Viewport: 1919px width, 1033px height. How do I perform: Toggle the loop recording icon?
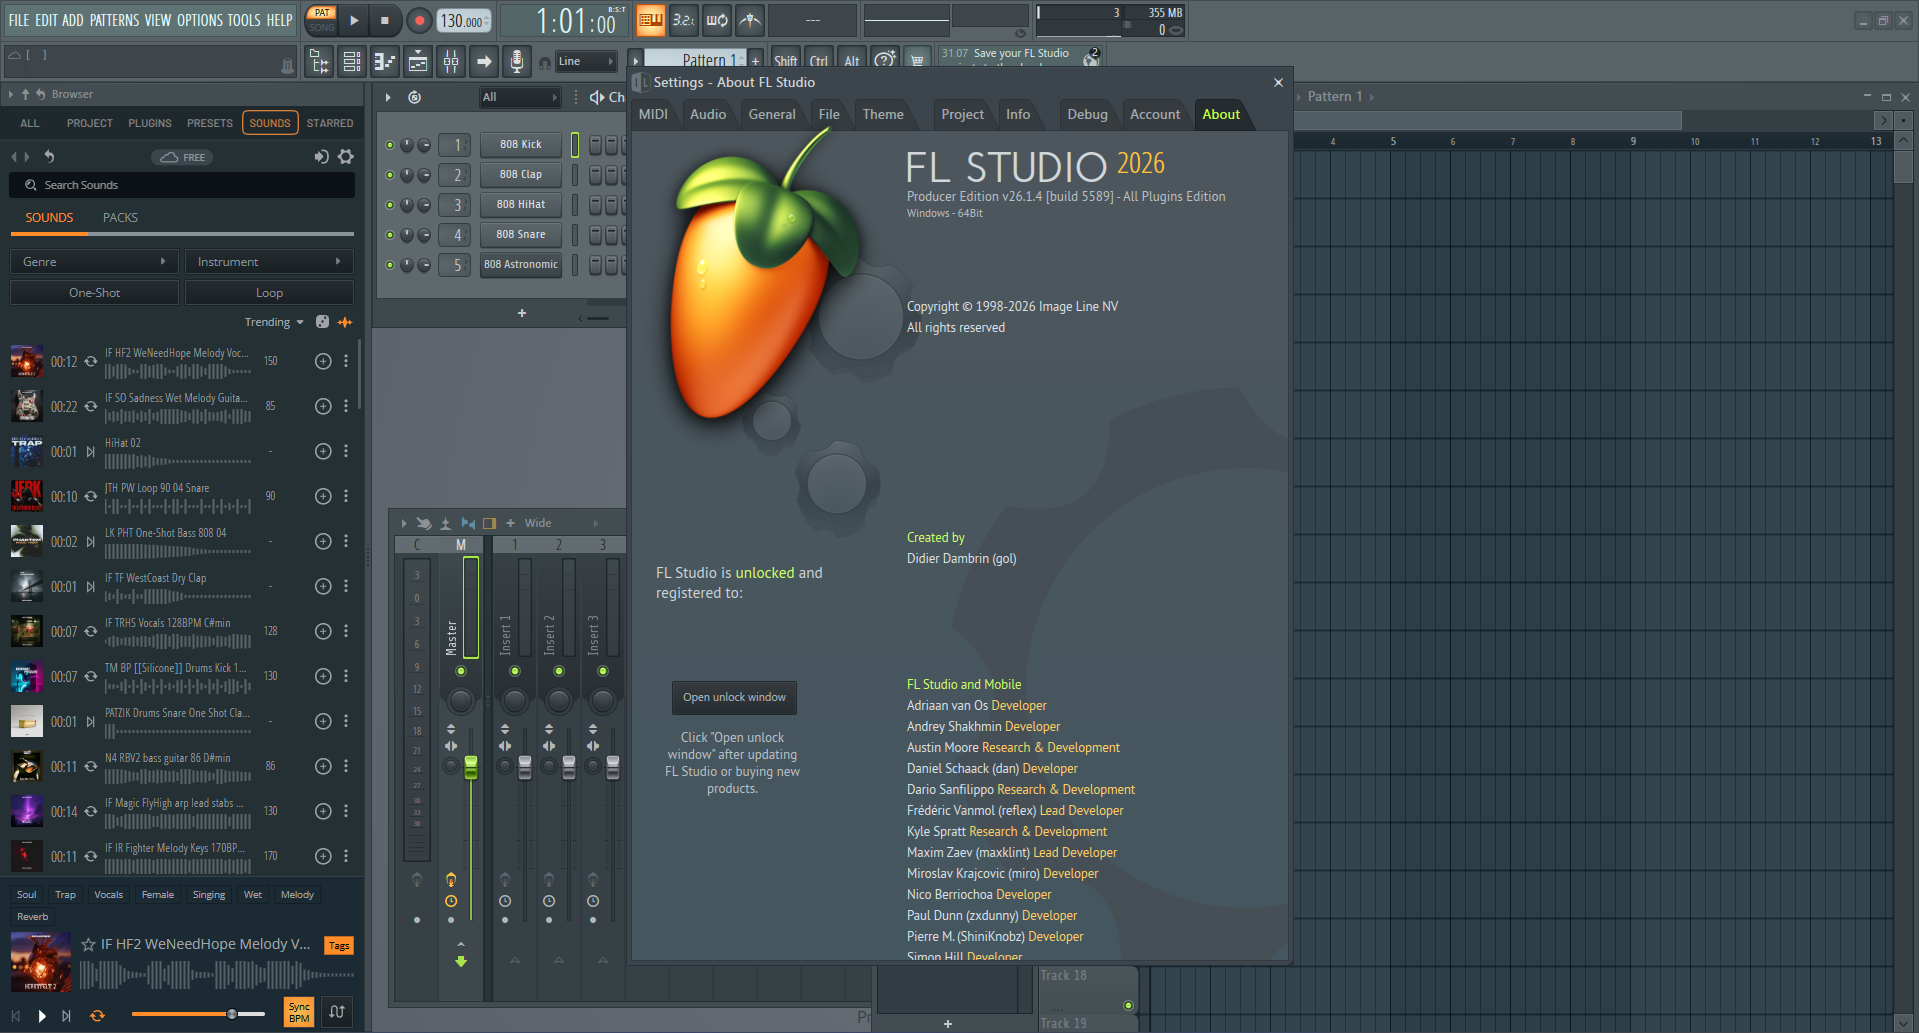[717, 20]
